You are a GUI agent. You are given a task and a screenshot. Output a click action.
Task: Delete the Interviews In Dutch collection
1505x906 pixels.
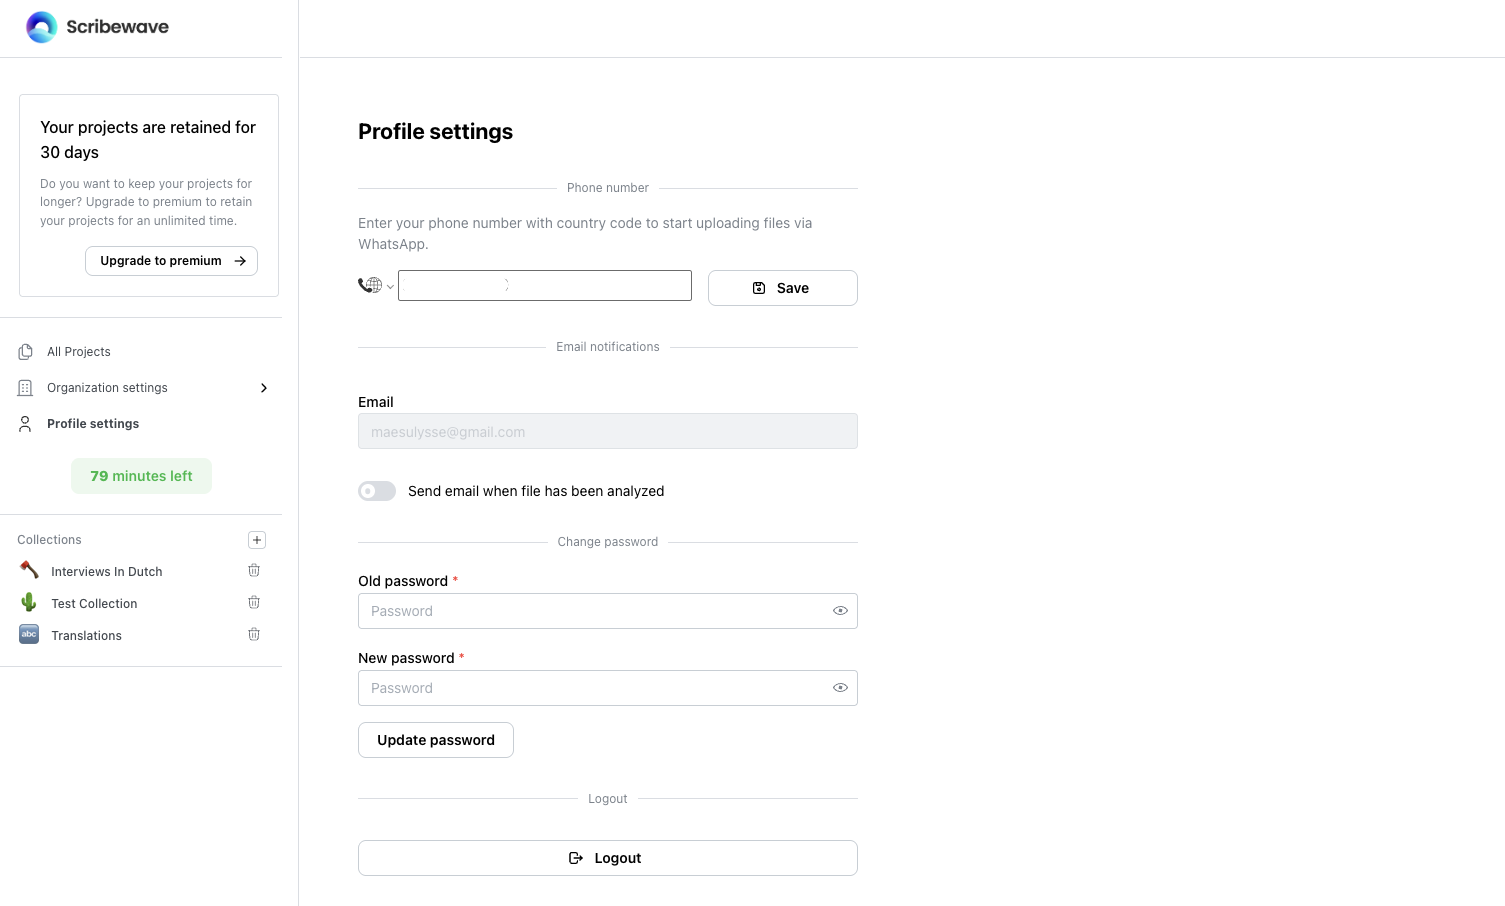[254, 570]
